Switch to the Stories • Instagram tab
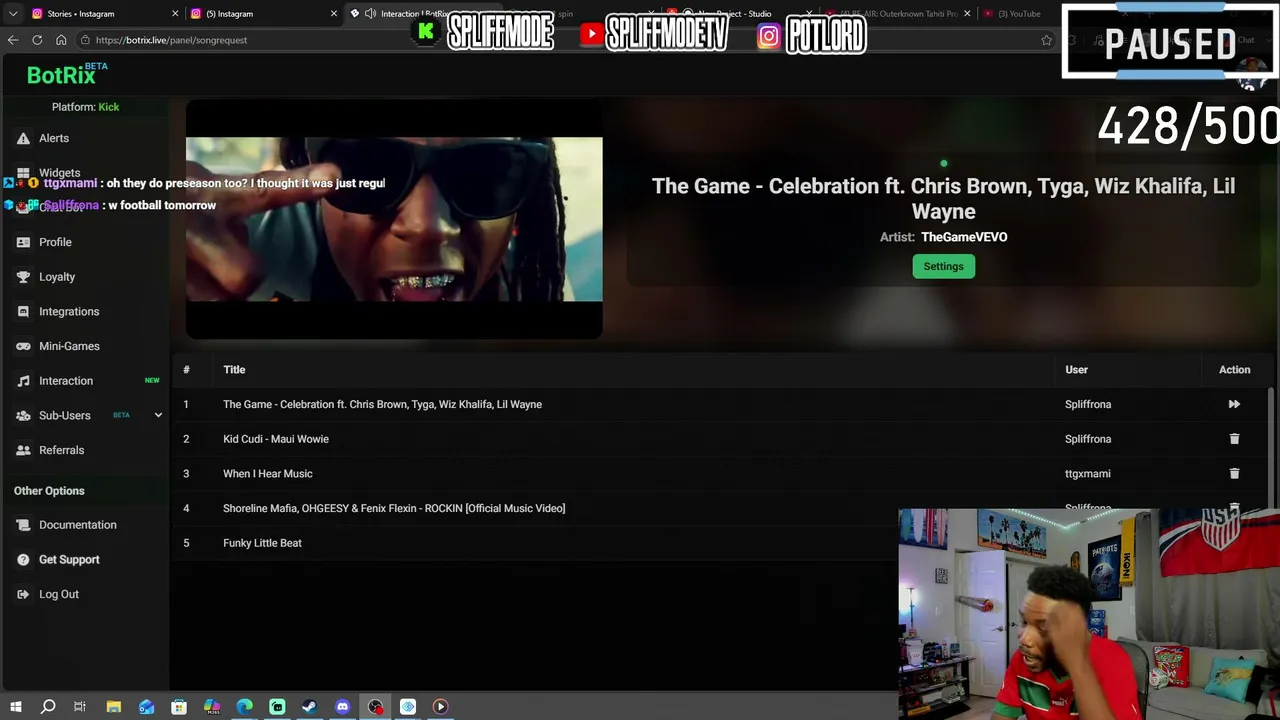The width and height of the screenshot is (1280, 720). point(103,14)
